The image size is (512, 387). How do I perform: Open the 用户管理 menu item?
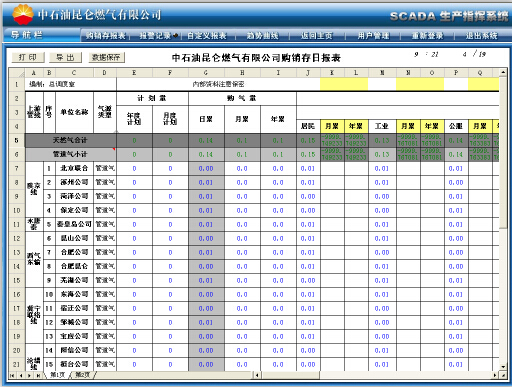point(373,35)
